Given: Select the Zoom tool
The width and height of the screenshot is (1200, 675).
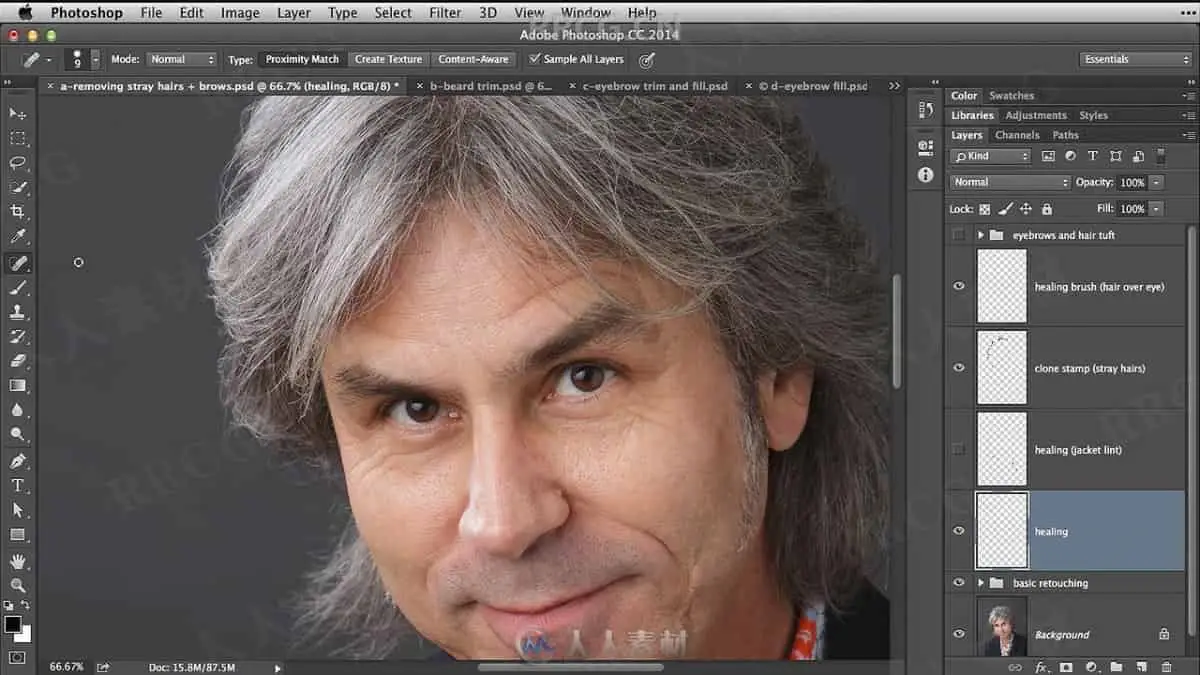Looking at the screenshot, I should 17,586.
